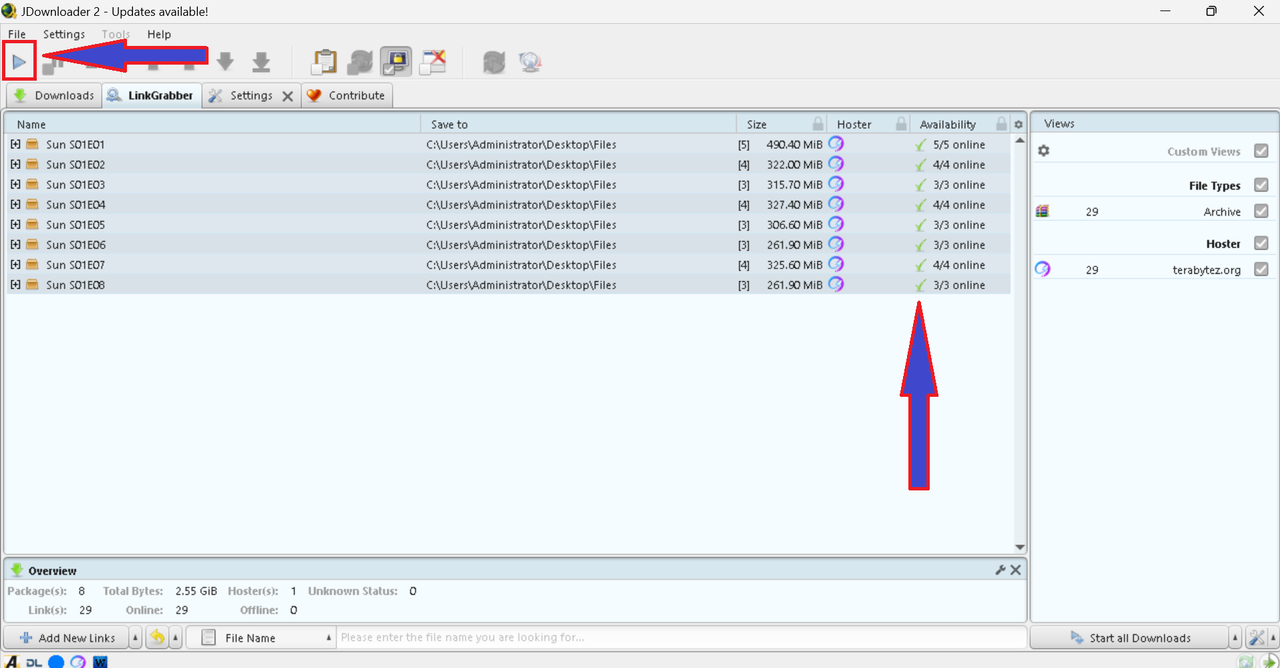The height and width of the screenshot is (668, 1280).
Task: Click the lock icon in Size column header
Action: pos(818,124)
